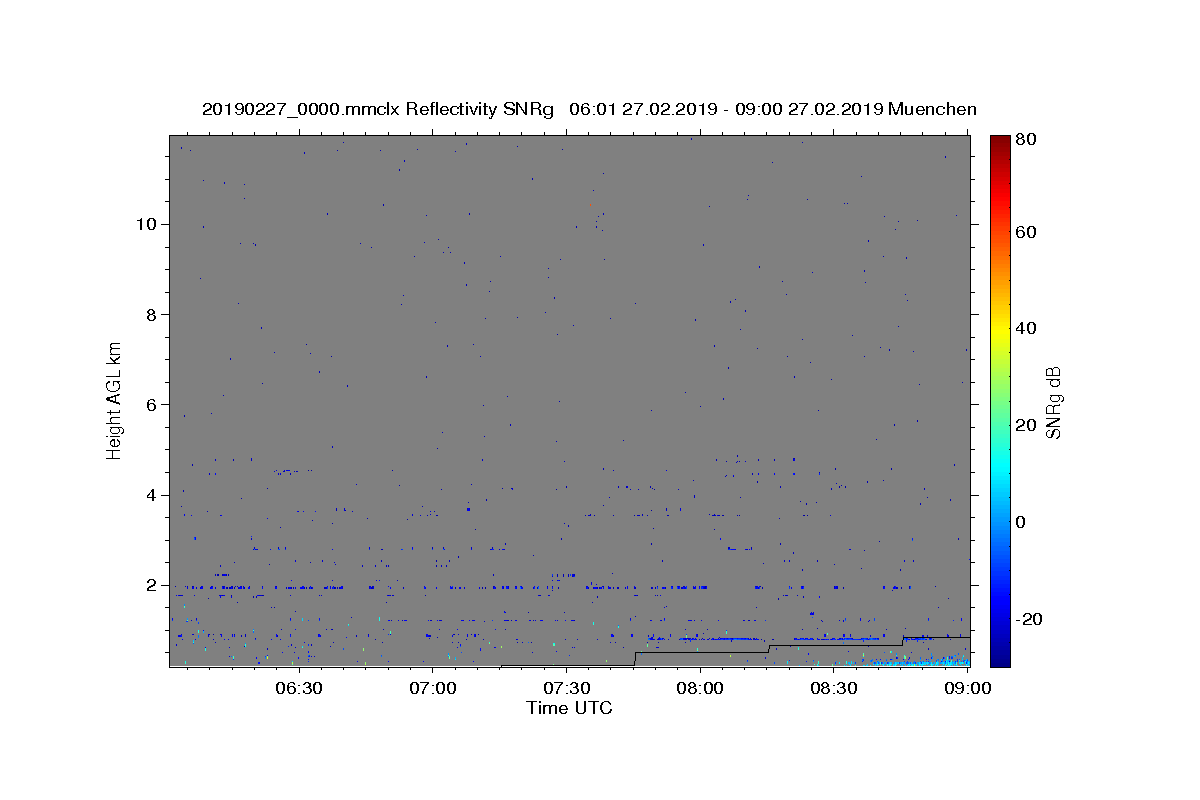Click the height tick label 10

[149, 224]
